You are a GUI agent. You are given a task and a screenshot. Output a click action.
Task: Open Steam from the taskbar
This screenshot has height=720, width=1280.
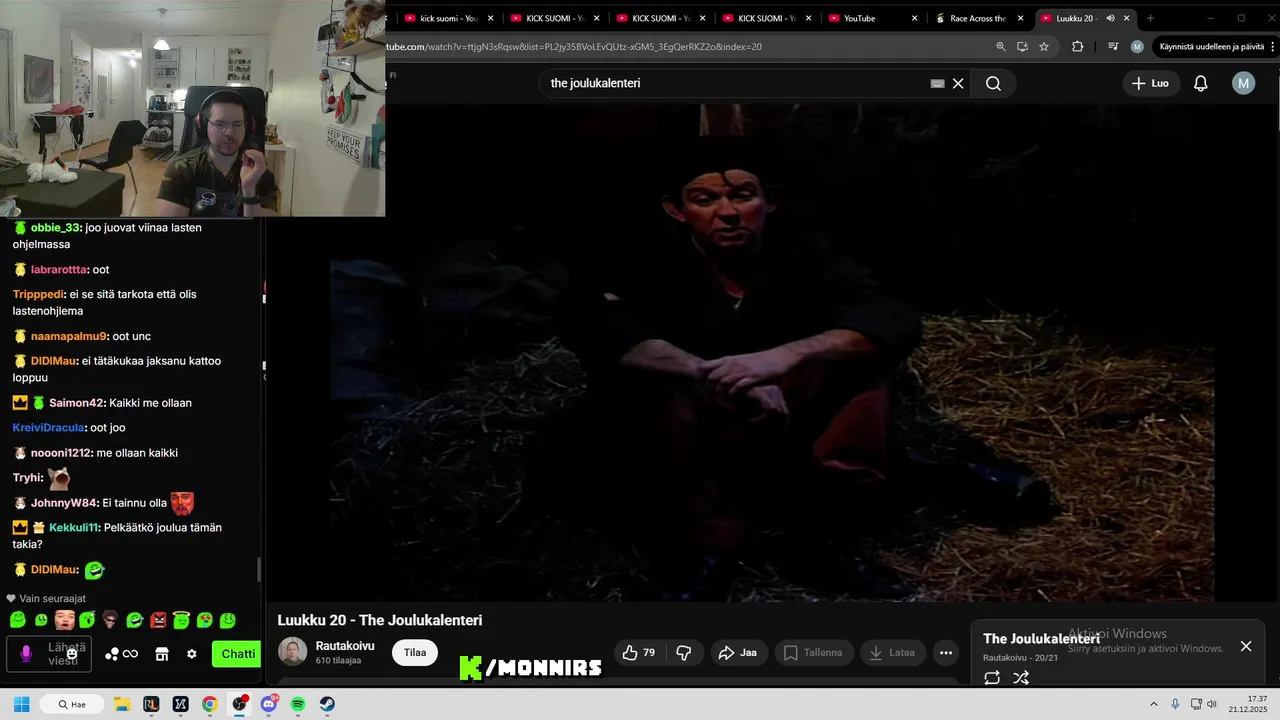(327, 704)
